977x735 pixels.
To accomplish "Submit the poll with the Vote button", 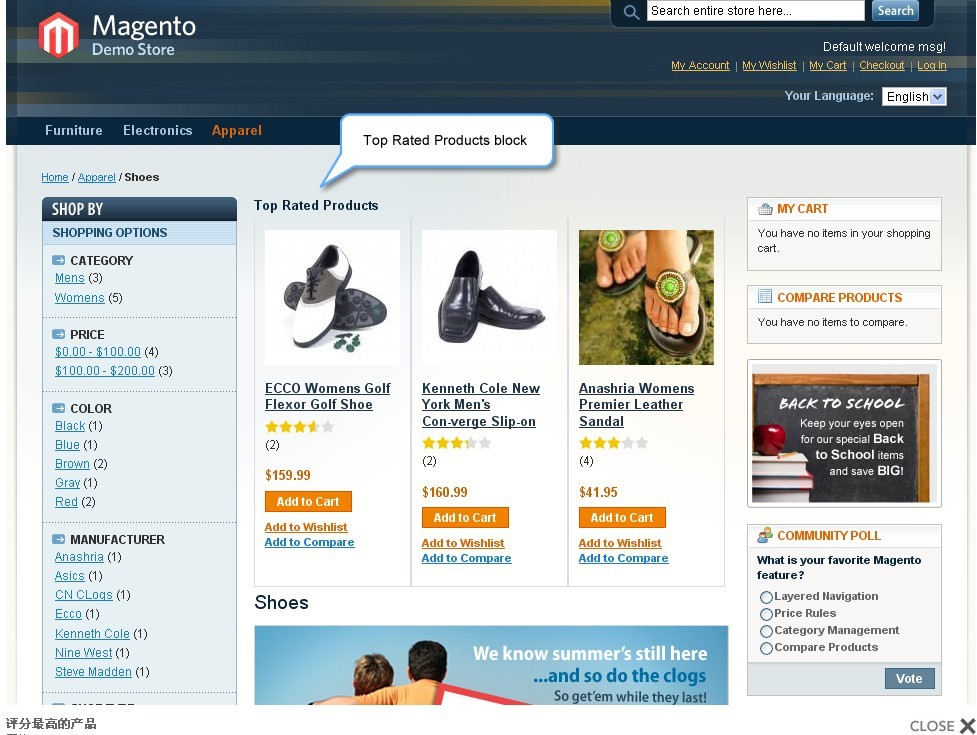I will [x=909, y=678].
